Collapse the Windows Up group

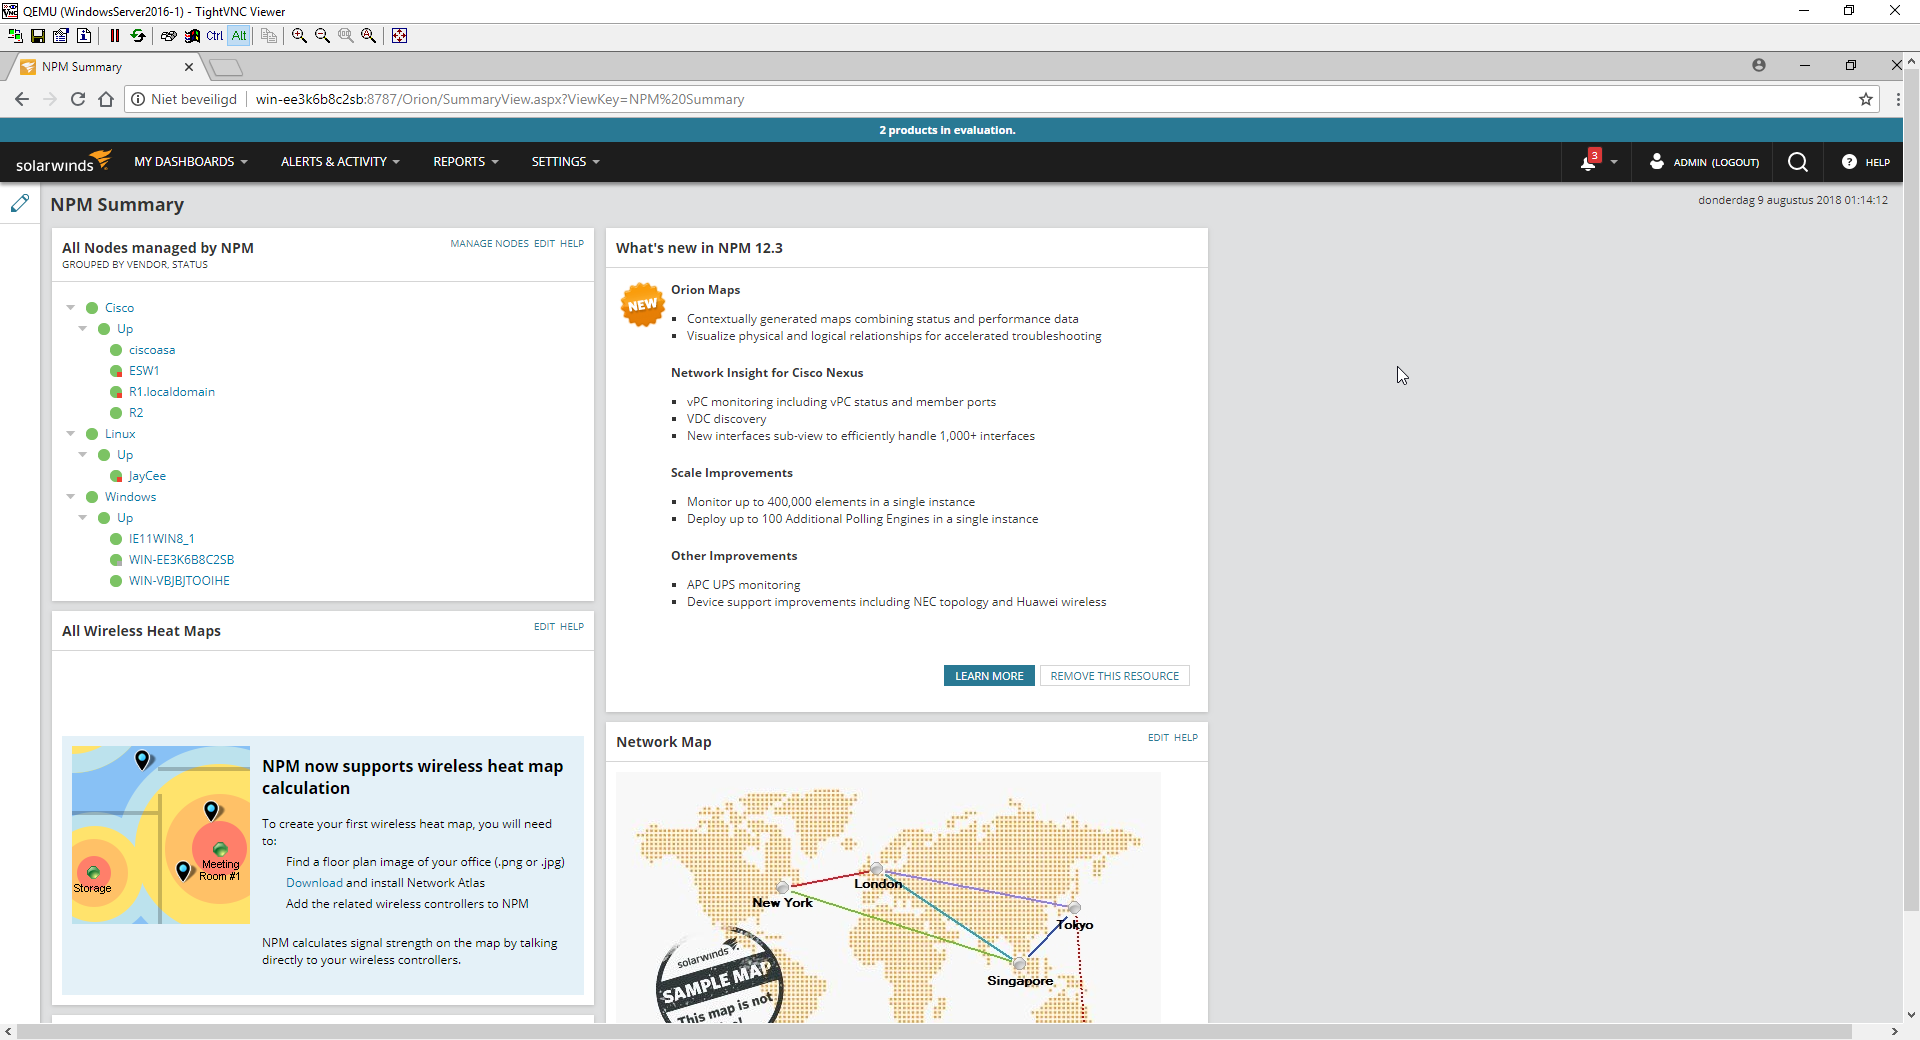[83, 518]
